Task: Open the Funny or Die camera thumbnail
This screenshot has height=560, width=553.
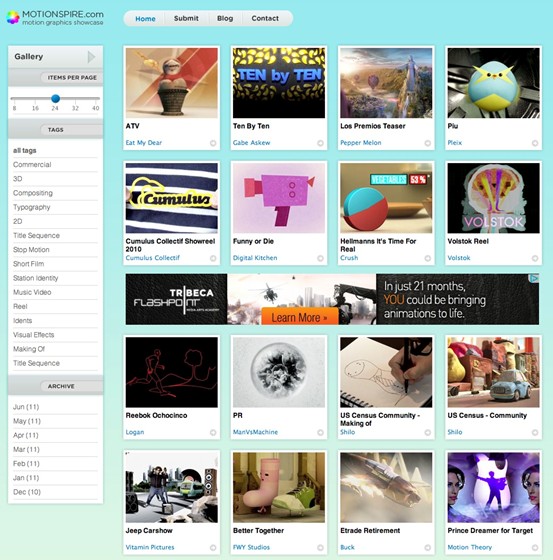Action: (279, 198)
